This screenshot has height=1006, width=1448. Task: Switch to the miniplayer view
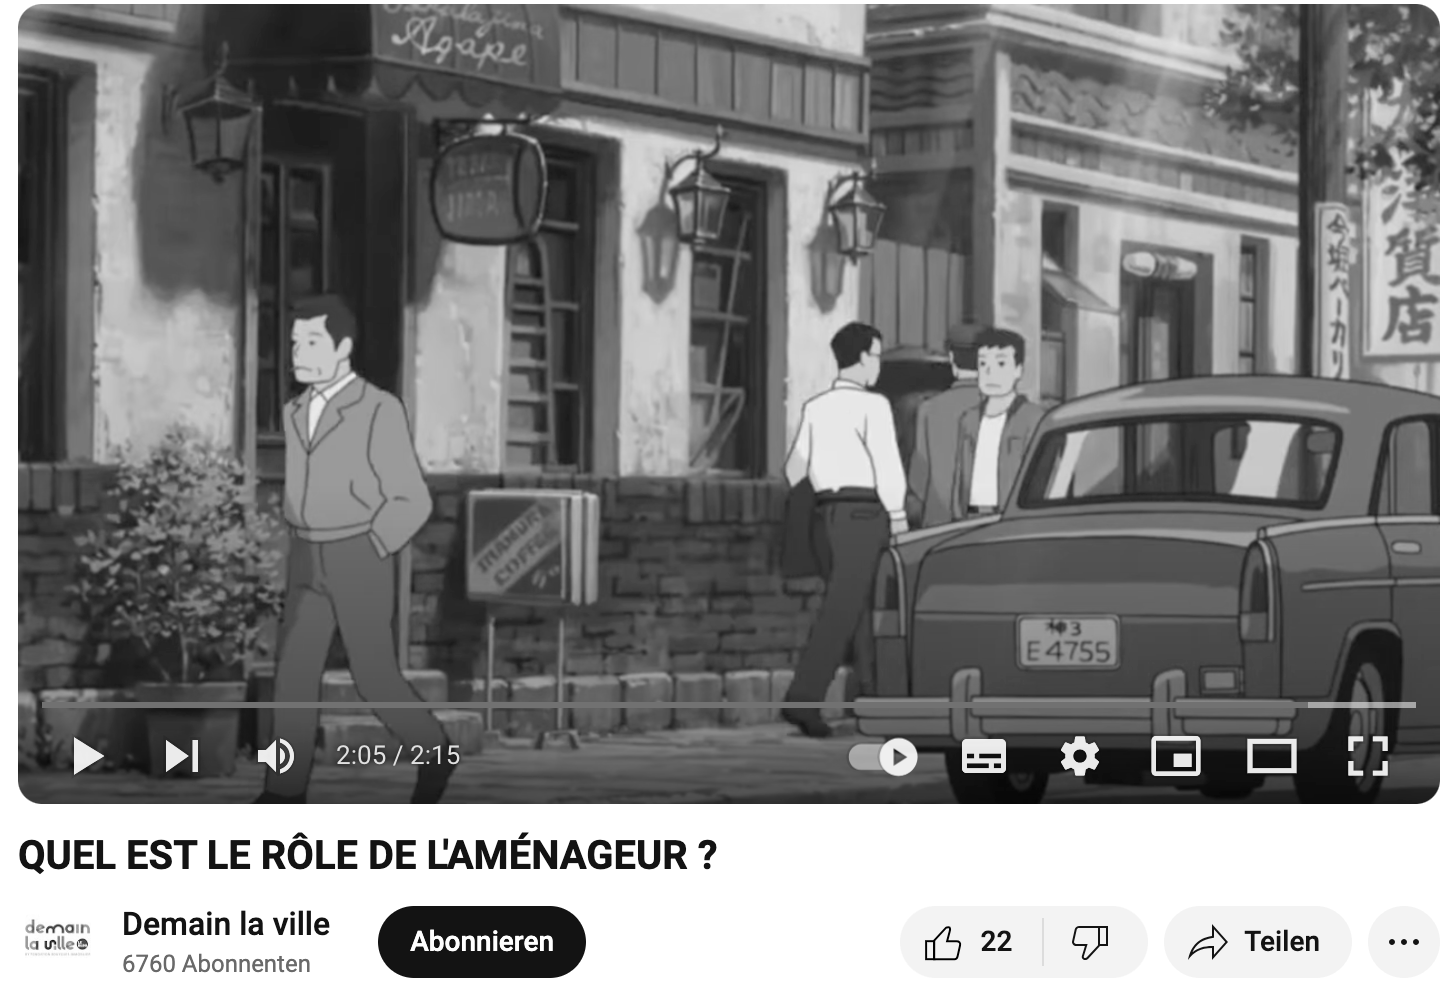[1175, 757]
